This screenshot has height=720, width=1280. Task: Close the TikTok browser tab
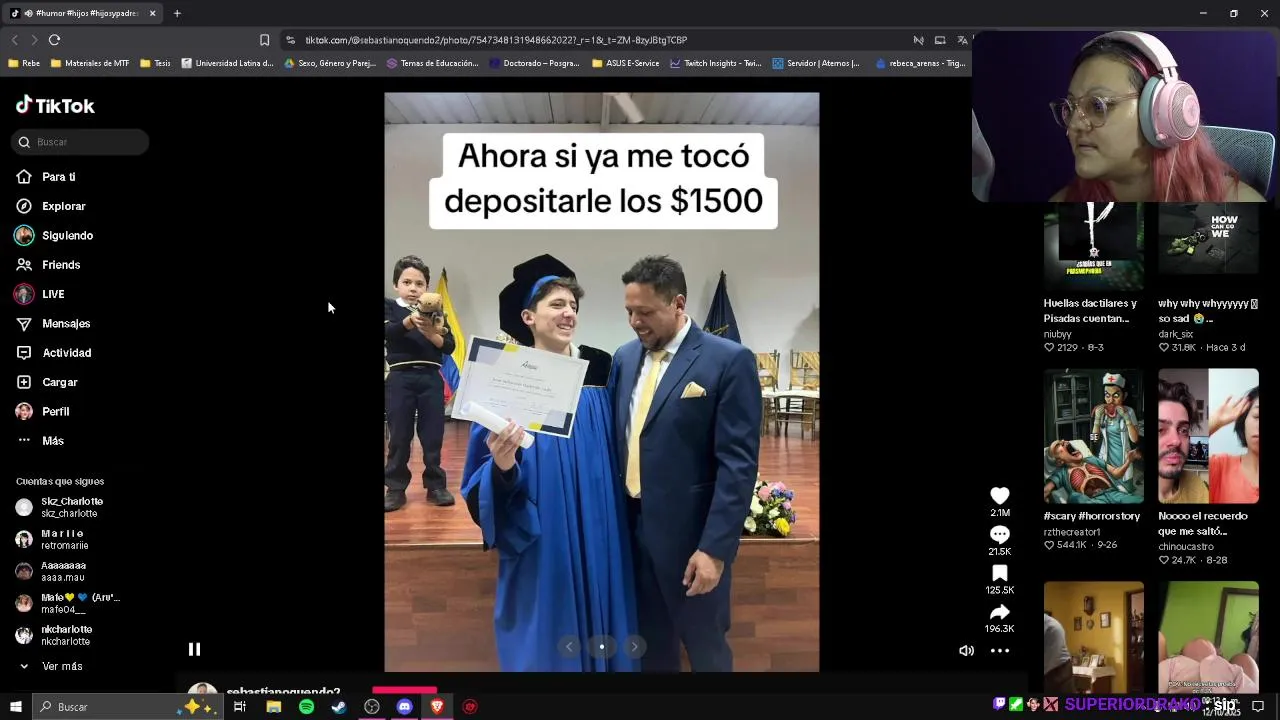tap(152, 13)
